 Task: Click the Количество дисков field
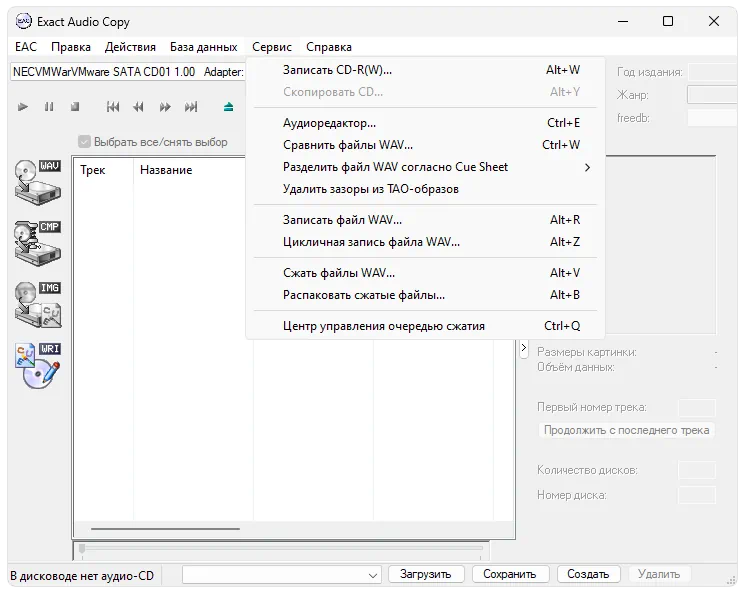click(697, 470)
